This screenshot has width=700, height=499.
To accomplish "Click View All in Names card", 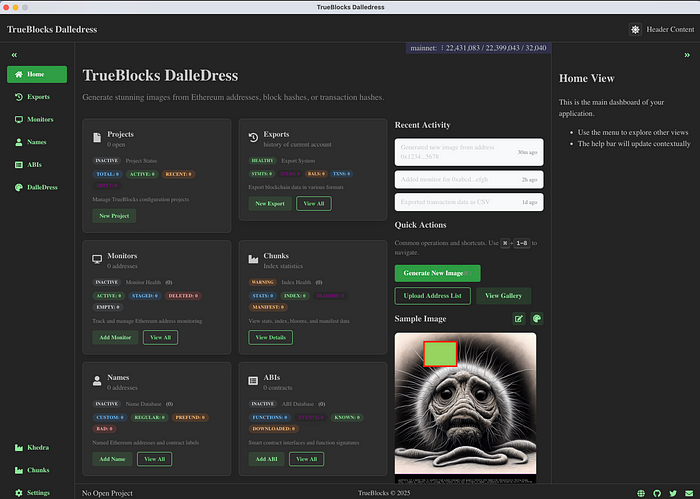I will coord(154,459).
